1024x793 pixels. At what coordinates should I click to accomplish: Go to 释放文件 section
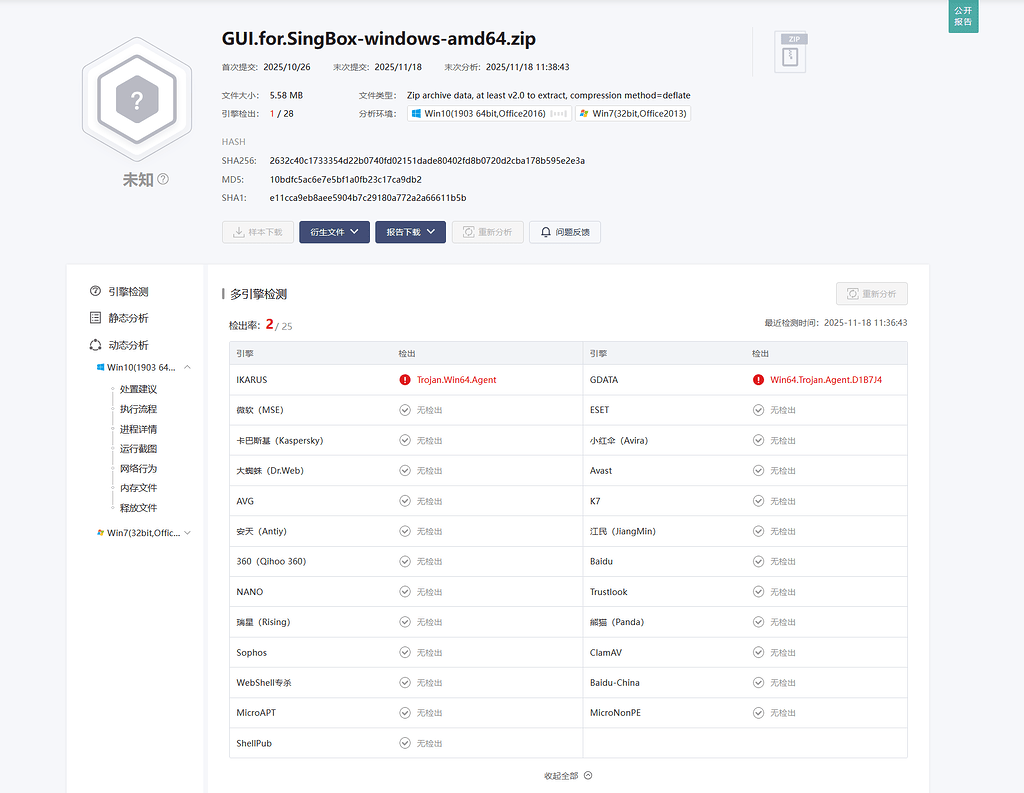coord(138,508)
